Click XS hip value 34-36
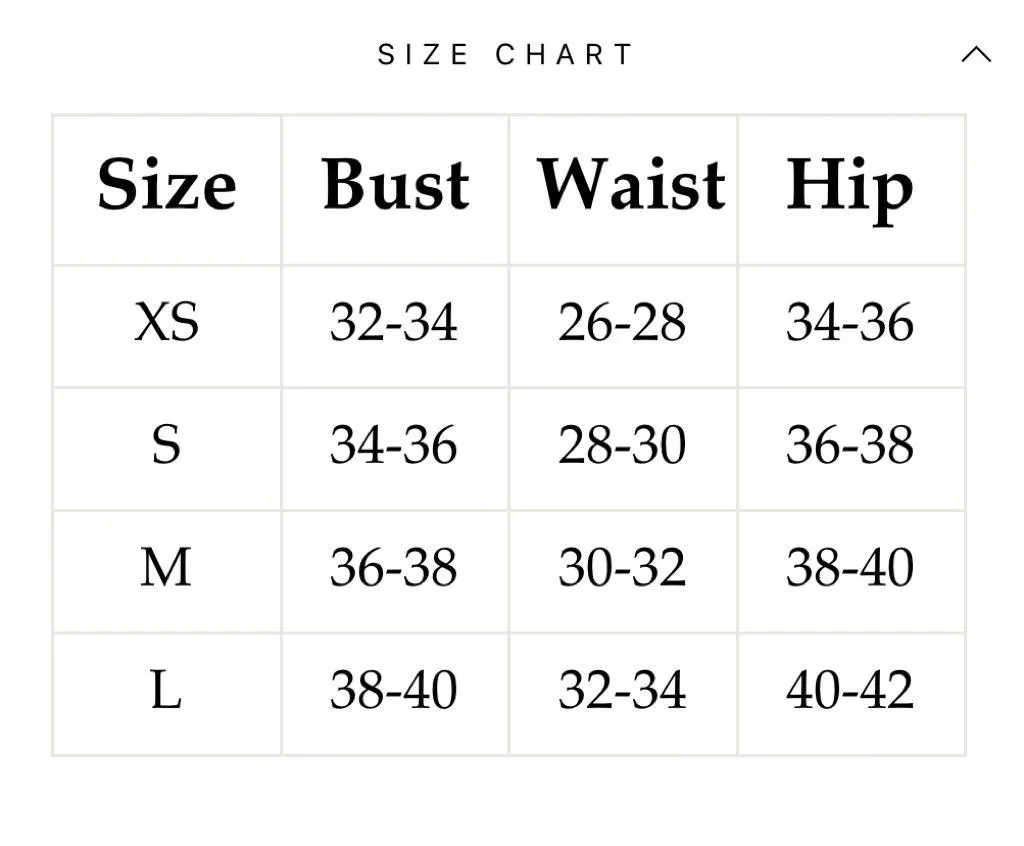Screen dimensions: 1024x846 coord(850,322)
